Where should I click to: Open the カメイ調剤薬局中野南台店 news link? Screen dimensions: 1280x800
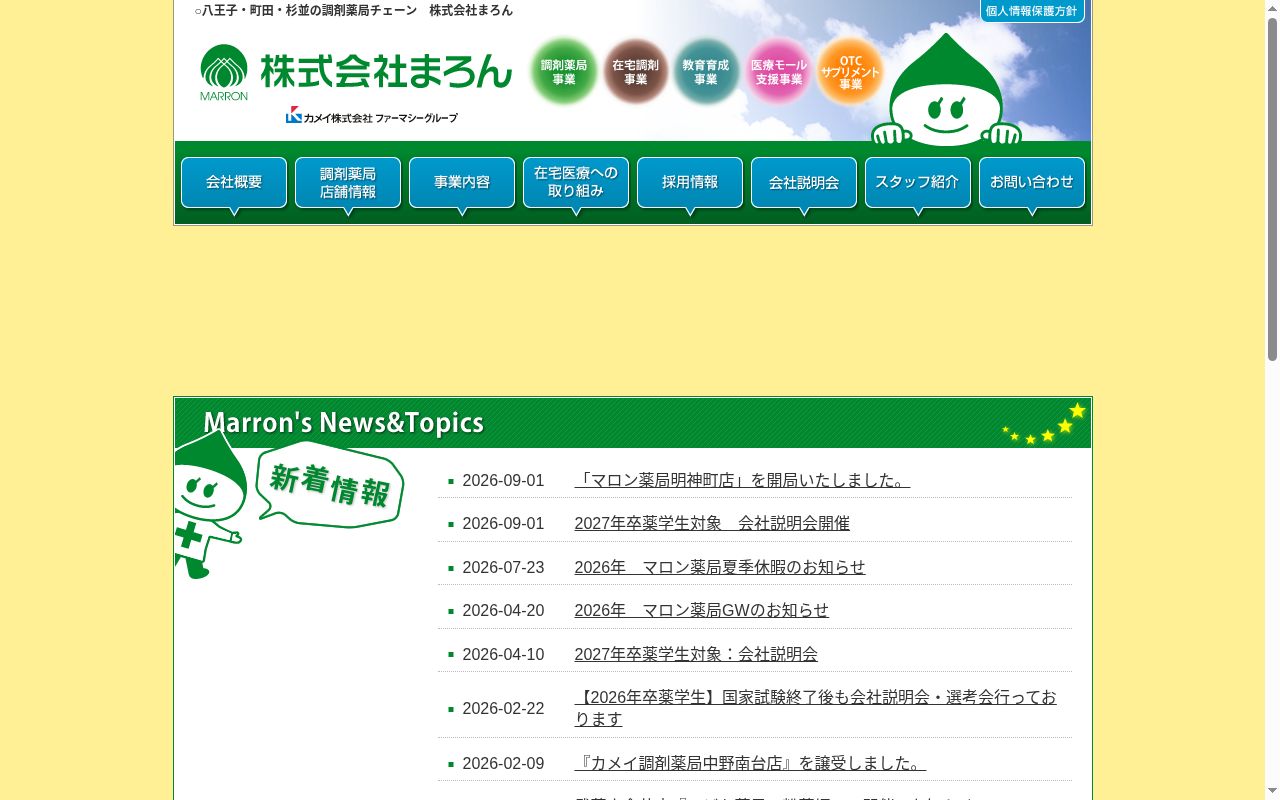pyautogui.click(x=750, y=763)
